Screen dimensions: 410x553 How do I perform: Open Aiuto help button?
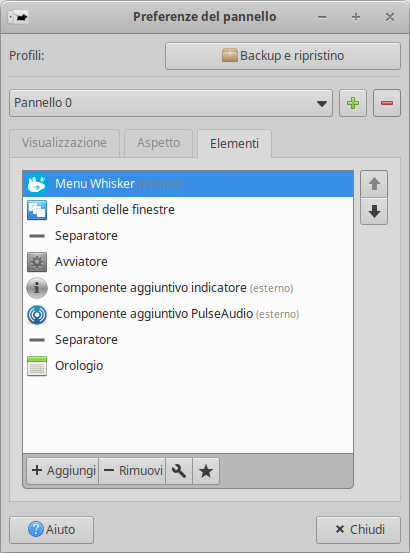pos(51,530)
